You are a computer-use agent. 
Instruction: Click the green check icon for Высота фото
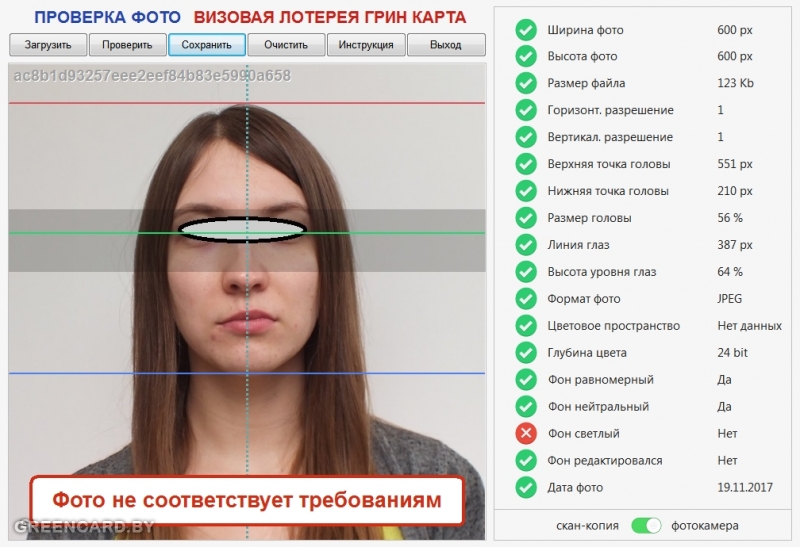526,56
